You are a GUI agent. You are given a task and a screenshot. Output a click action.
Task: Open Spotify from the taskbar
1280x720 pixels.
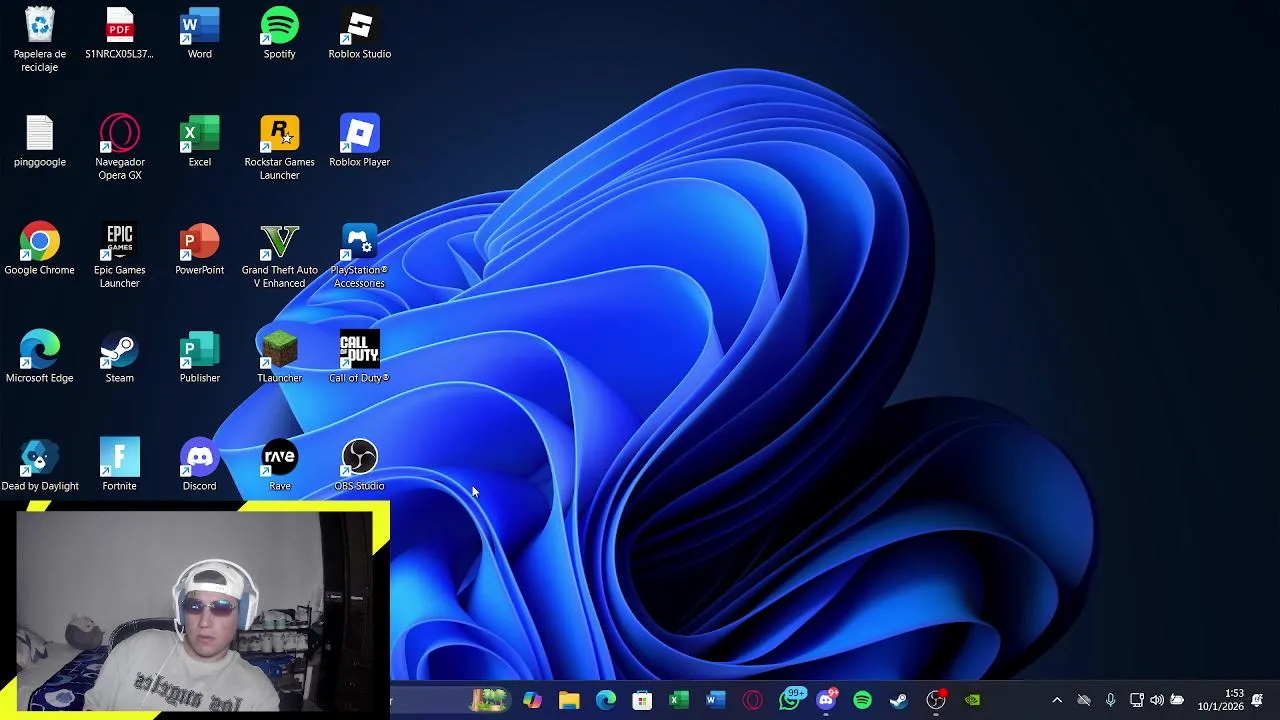[862, 700]
